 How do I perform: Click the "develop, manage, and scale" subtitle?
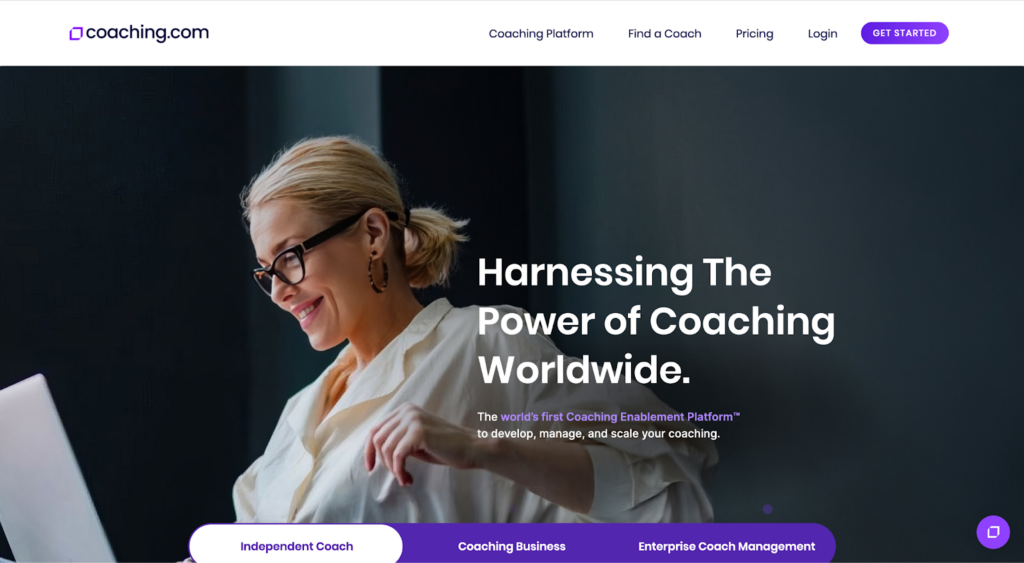598,434
